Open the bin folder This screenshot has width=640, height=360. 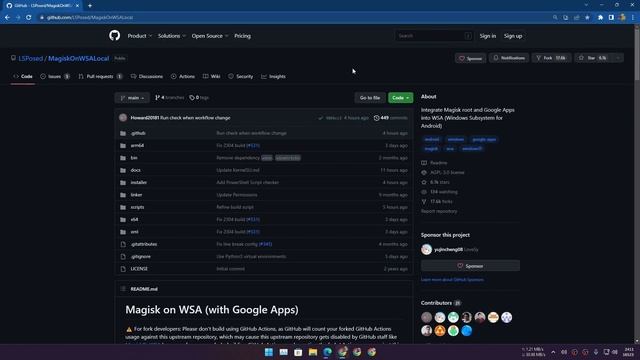(x=134, y=158)
